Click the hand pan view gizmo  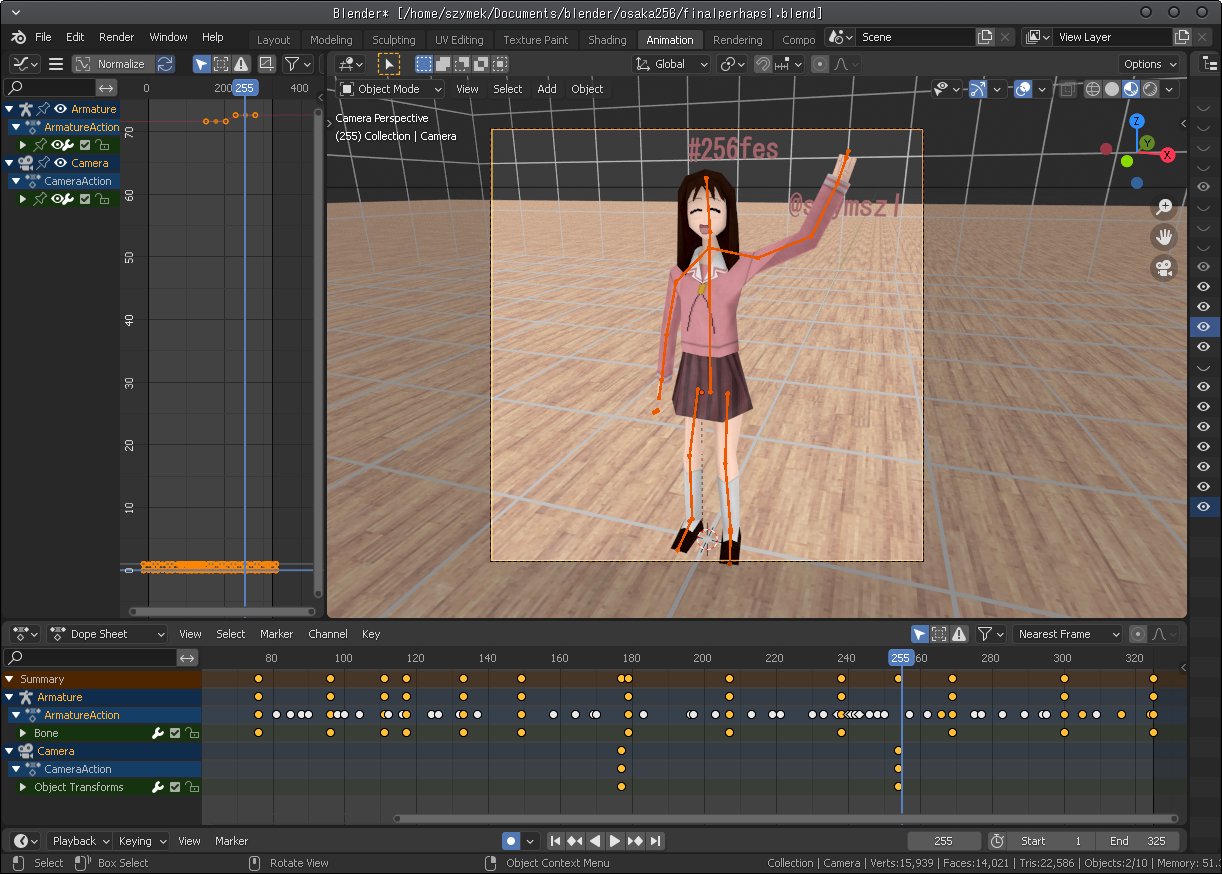[x=1164, y=237]
